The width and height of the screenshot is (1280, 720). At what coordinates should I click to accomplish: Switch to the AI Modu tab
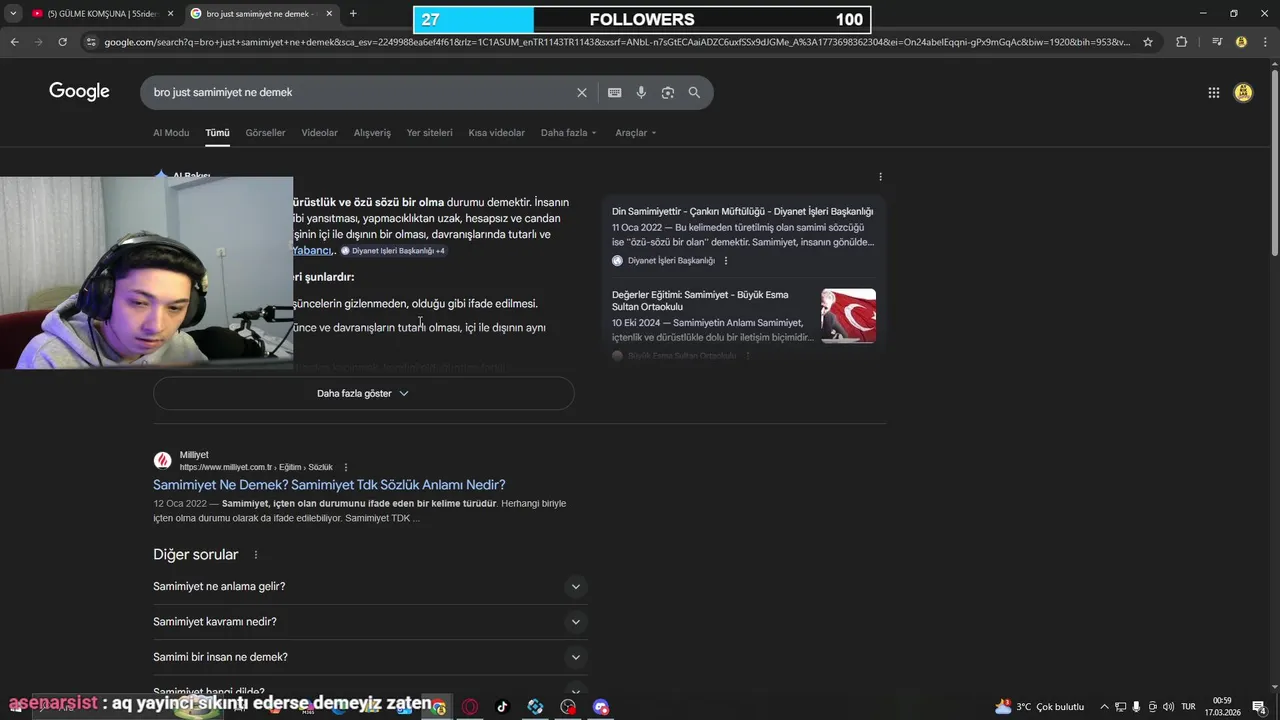click(x=171, y=133)
